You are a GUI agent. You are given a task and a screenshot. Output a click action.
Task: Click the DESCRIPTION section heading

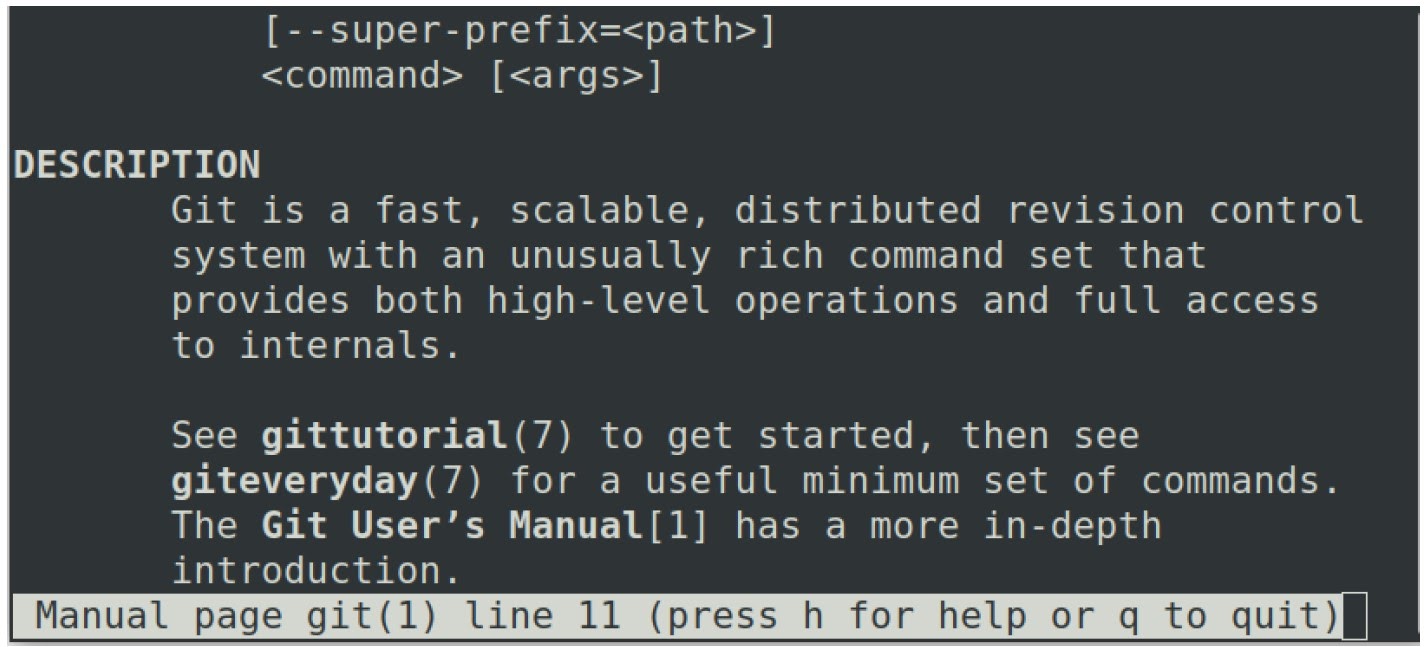pyautogui.click(x=136, y=165)
